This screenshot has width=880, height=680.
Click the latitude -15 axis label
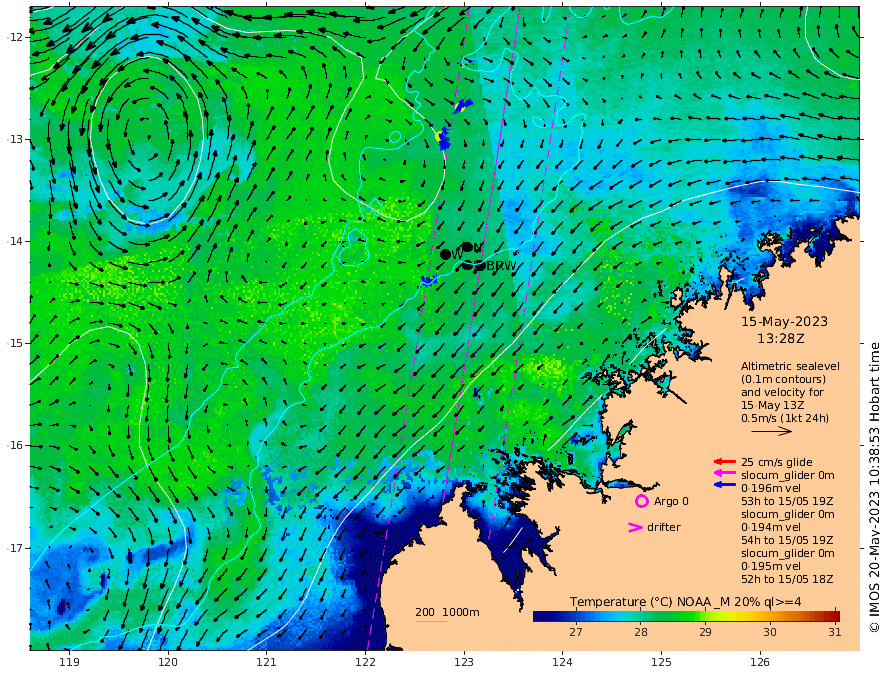point(16,343)
